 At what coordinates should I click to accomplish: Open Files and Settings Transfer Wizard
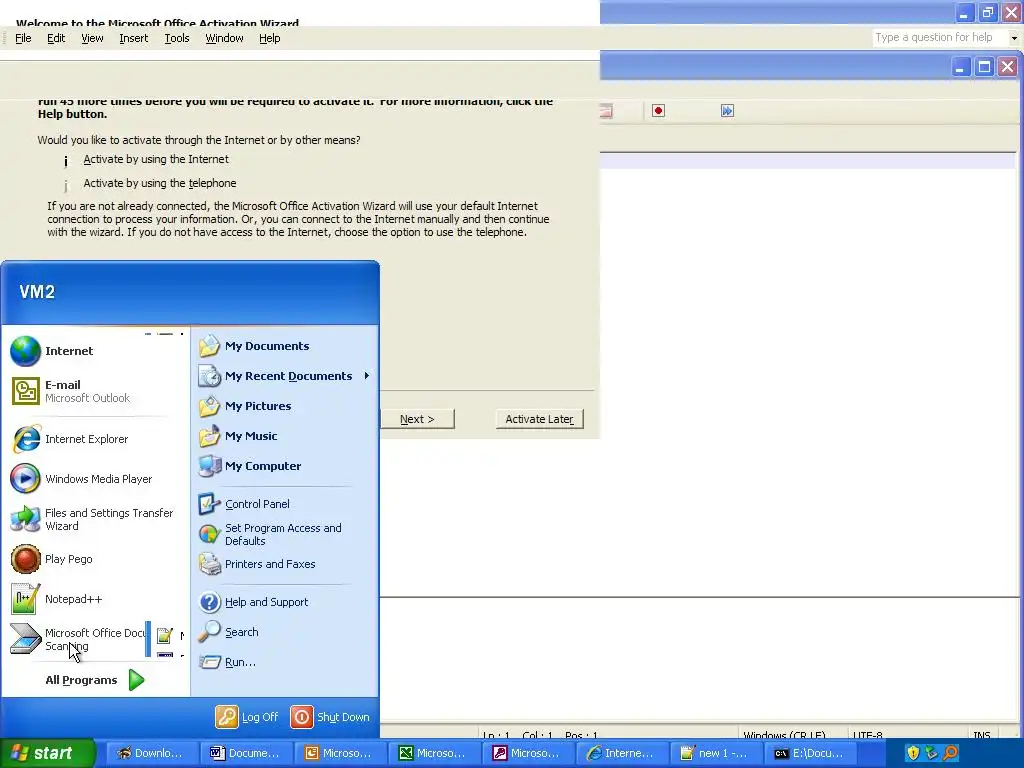91,519
